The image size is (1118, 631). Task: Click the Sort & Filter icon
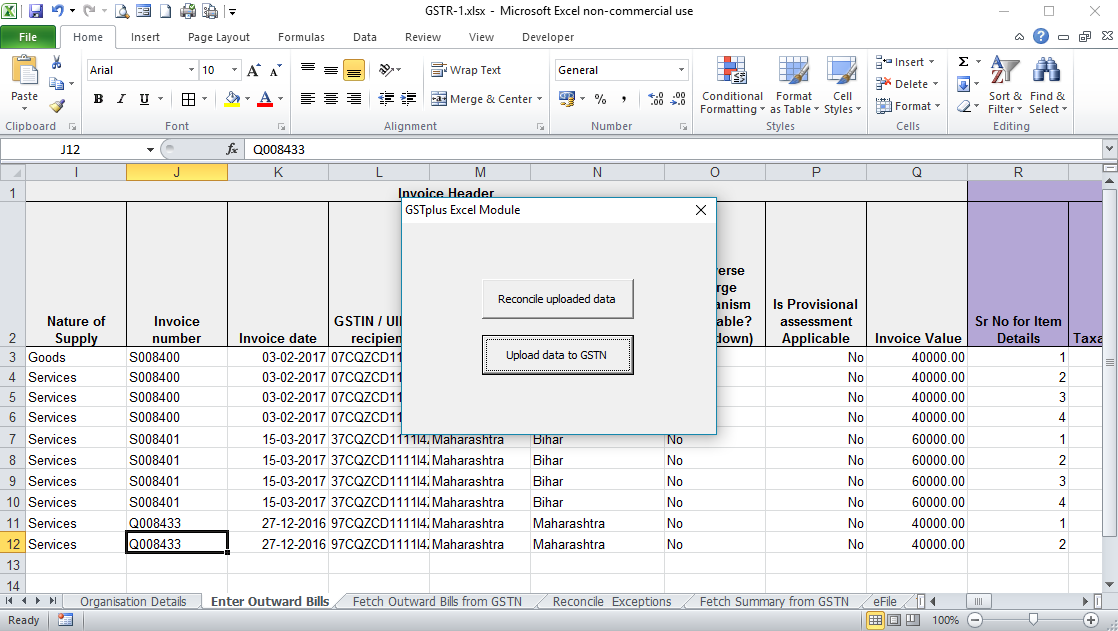(1003, 72)
